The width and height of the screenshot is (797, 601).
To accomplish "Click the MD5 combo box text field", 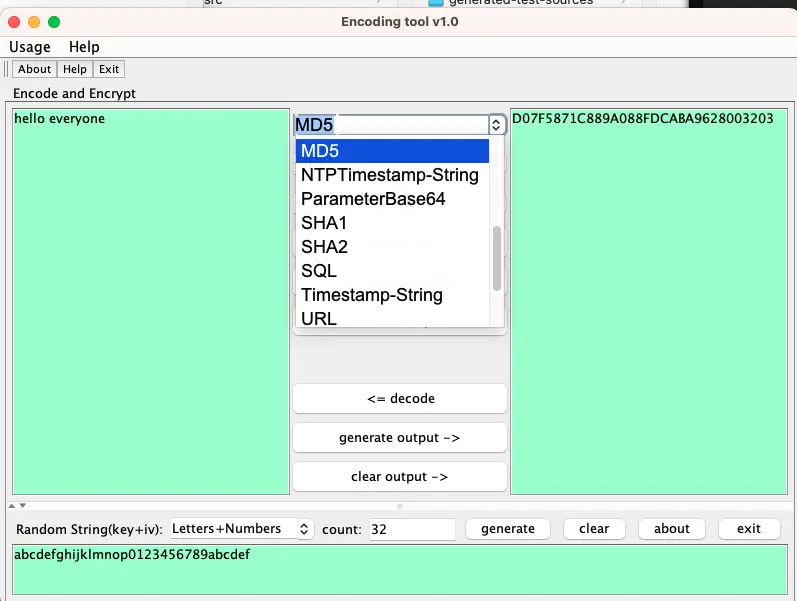I will coord(391,125).
